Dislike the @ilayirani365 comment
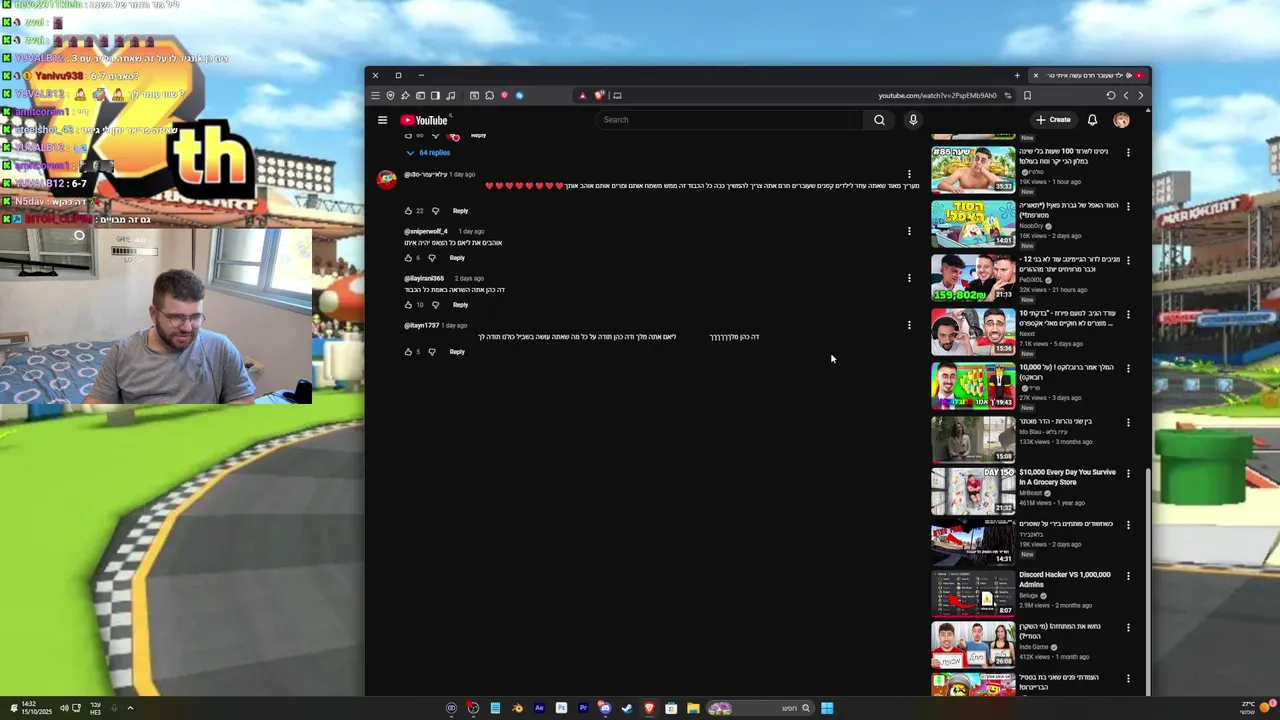Image resolution: width=1280 pixels, height=720 pixels. [435, 305]
